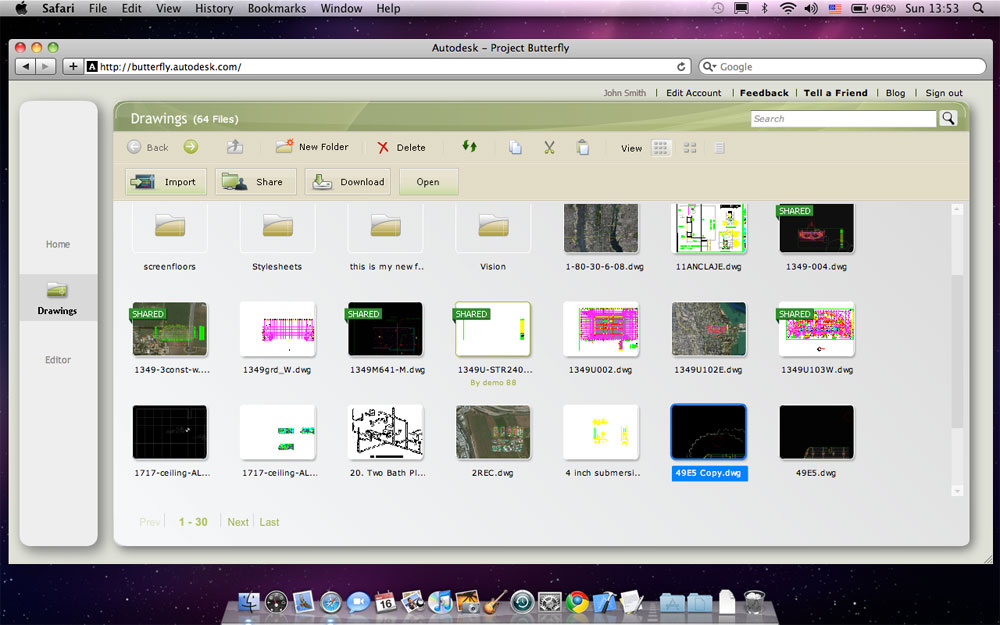Select 1349U-STR240 thumbnail
This screenshot has width=1000, height=625.
coord(493,329)
